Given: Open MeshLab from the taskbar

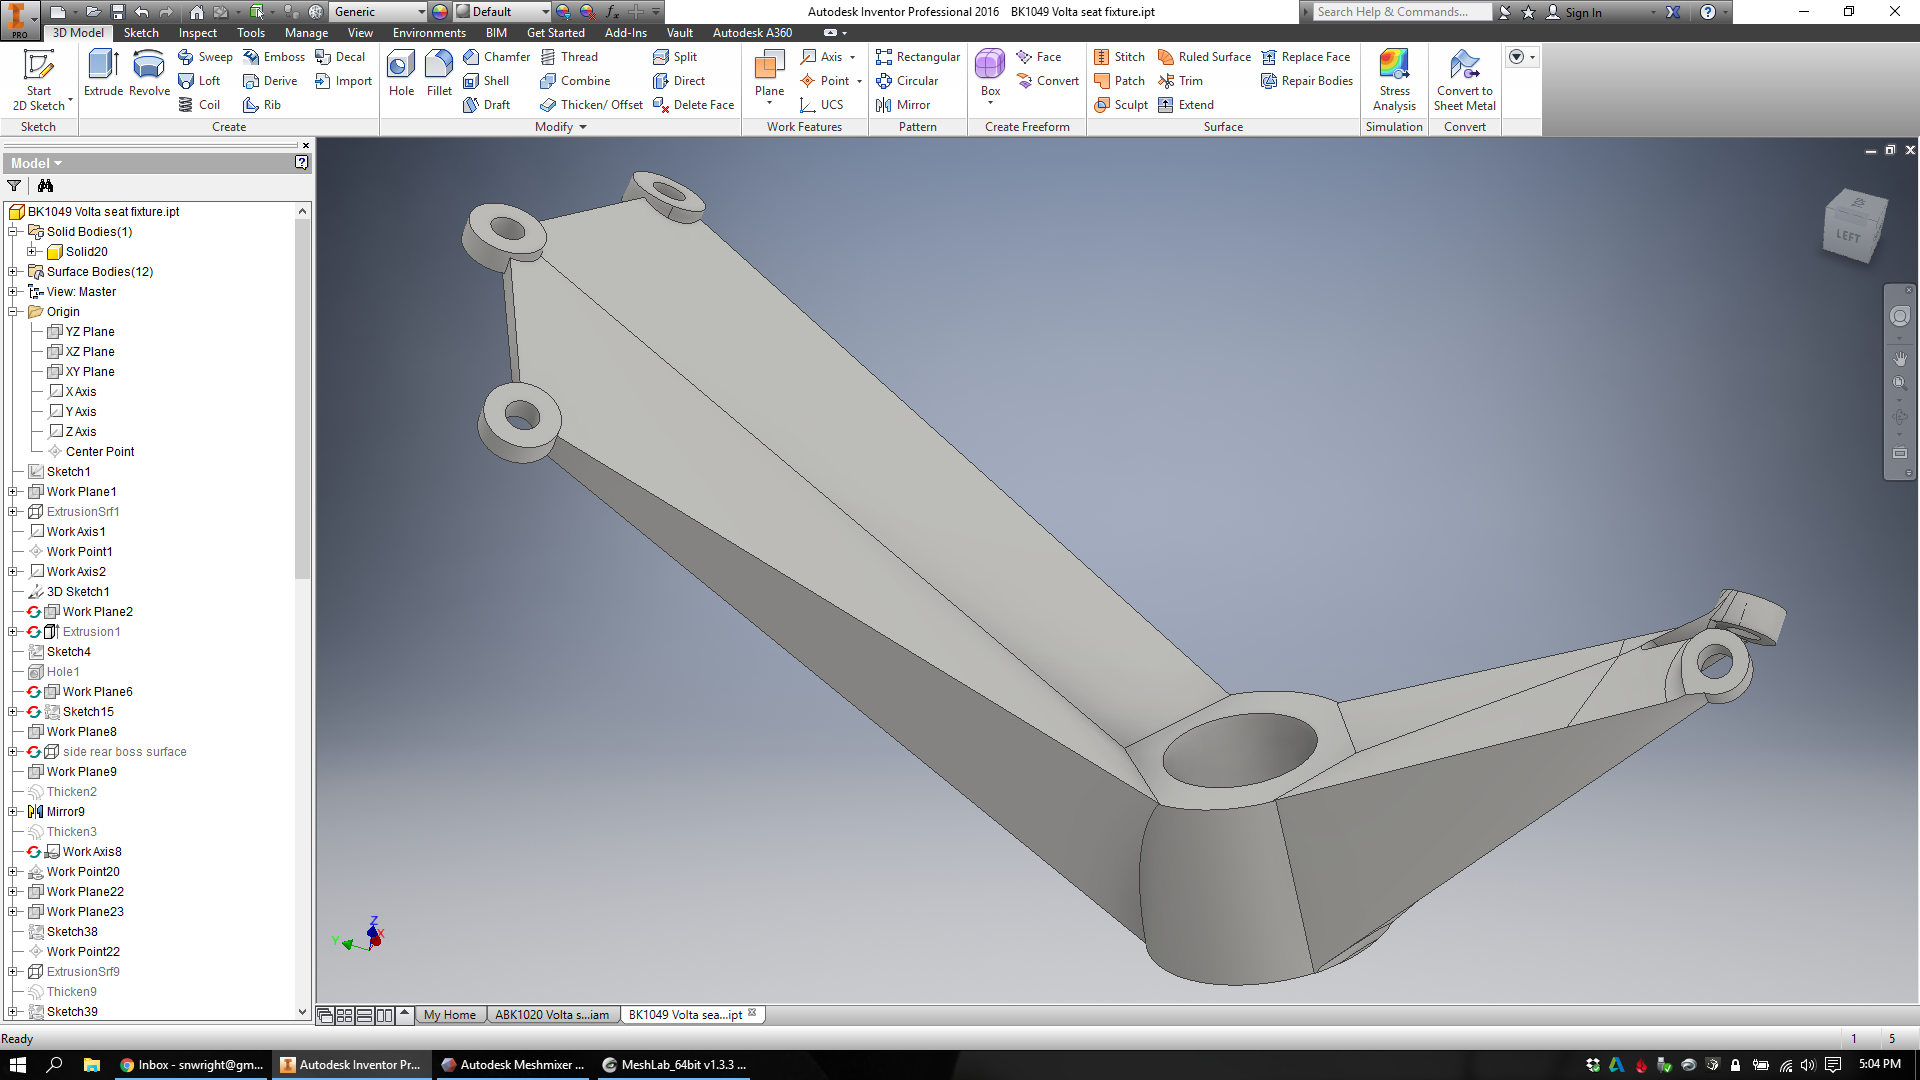Looking at the screenshot, I should pyautogui.click(x=675, y=1065).
